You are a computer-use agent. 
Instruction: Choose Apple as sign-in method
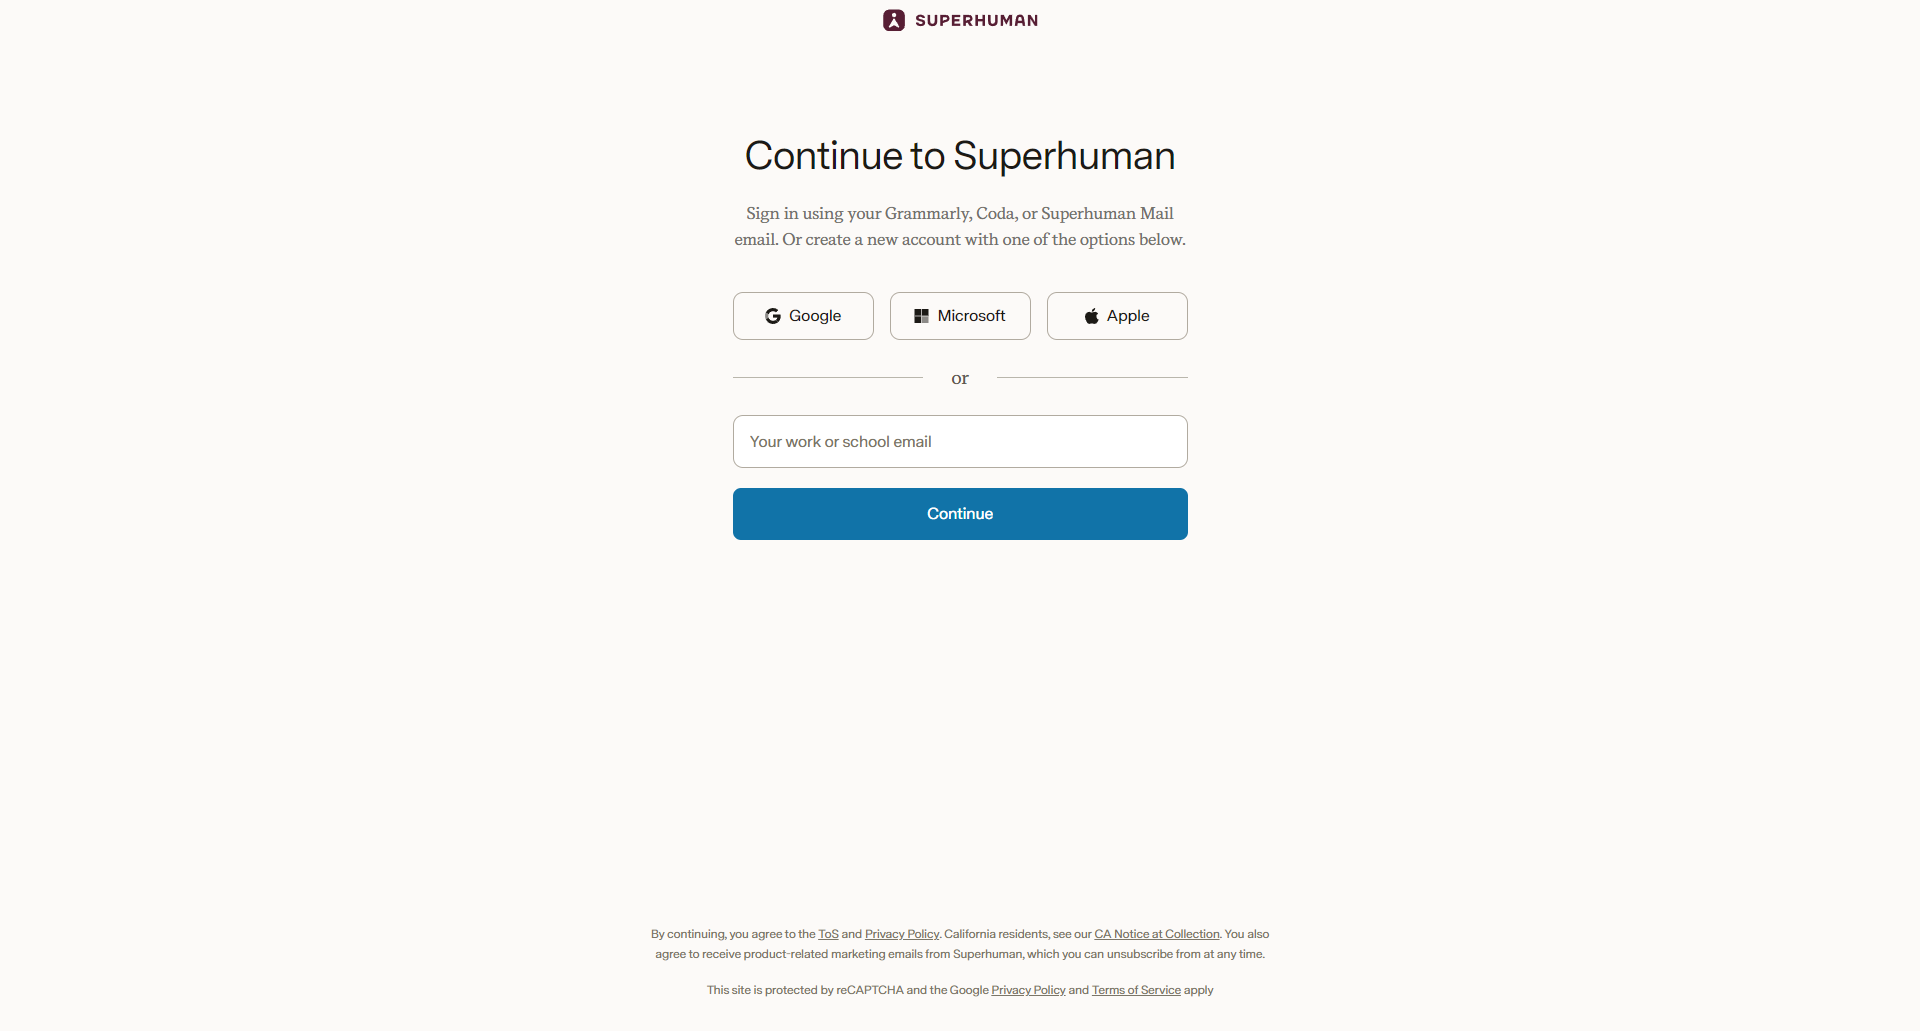tap(1116, 315)
